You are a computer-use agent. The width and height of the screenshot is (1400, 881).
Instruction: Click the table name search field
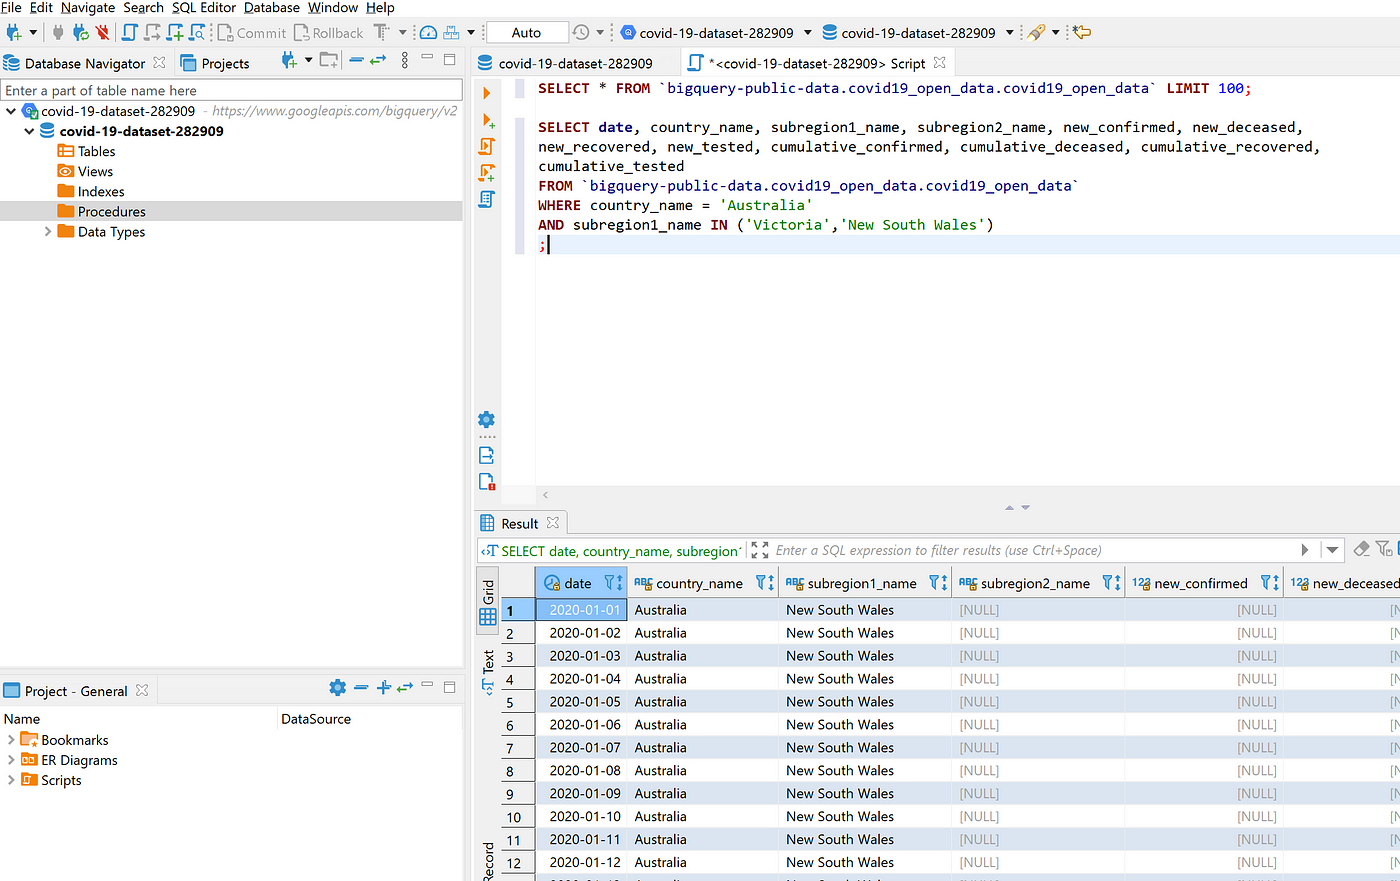click(x=231, y=90)
